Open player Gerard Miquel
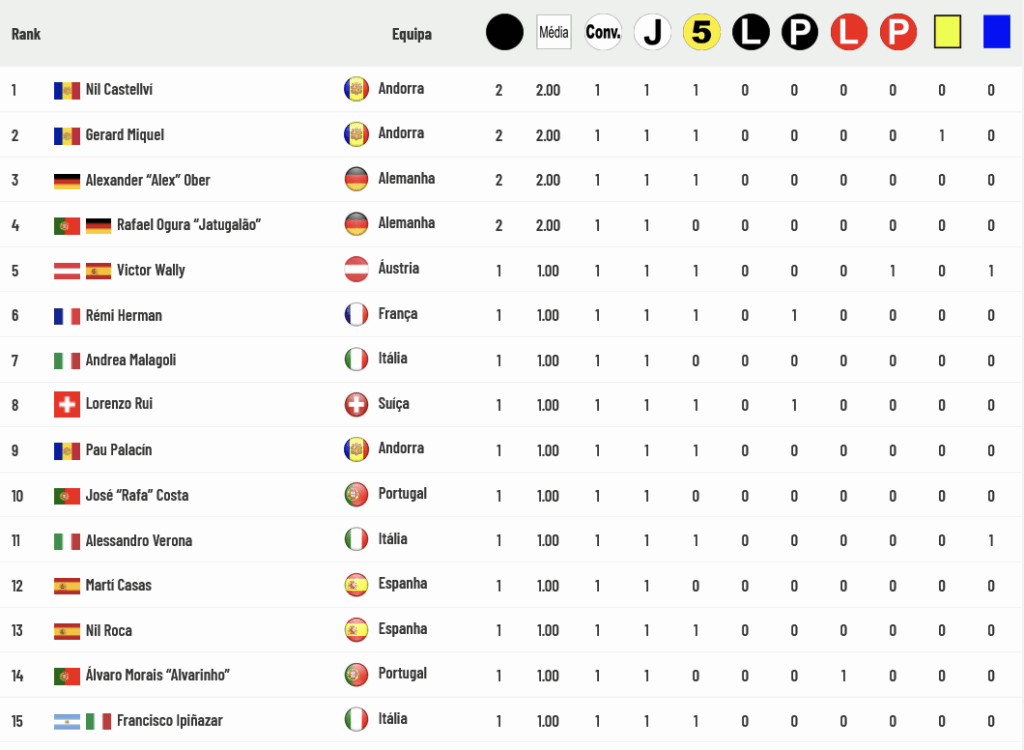 coord(125,135)
